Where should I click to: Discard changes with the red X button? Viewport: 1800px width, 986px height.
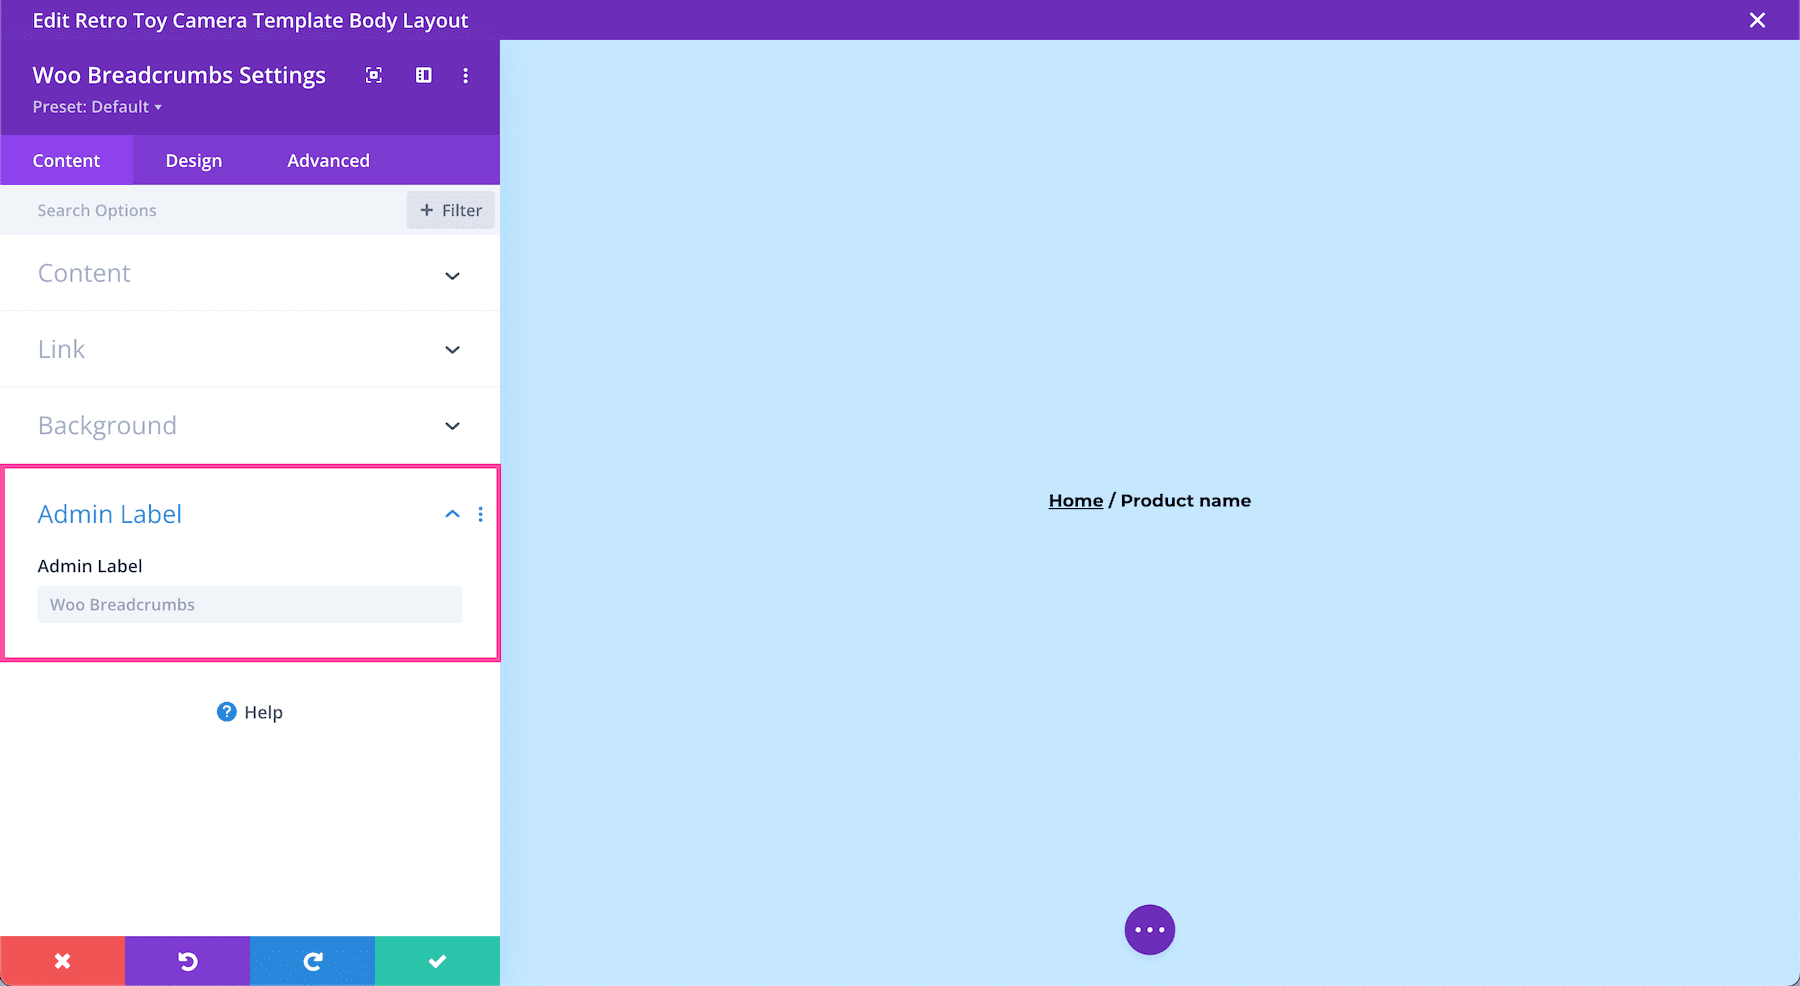62,960
